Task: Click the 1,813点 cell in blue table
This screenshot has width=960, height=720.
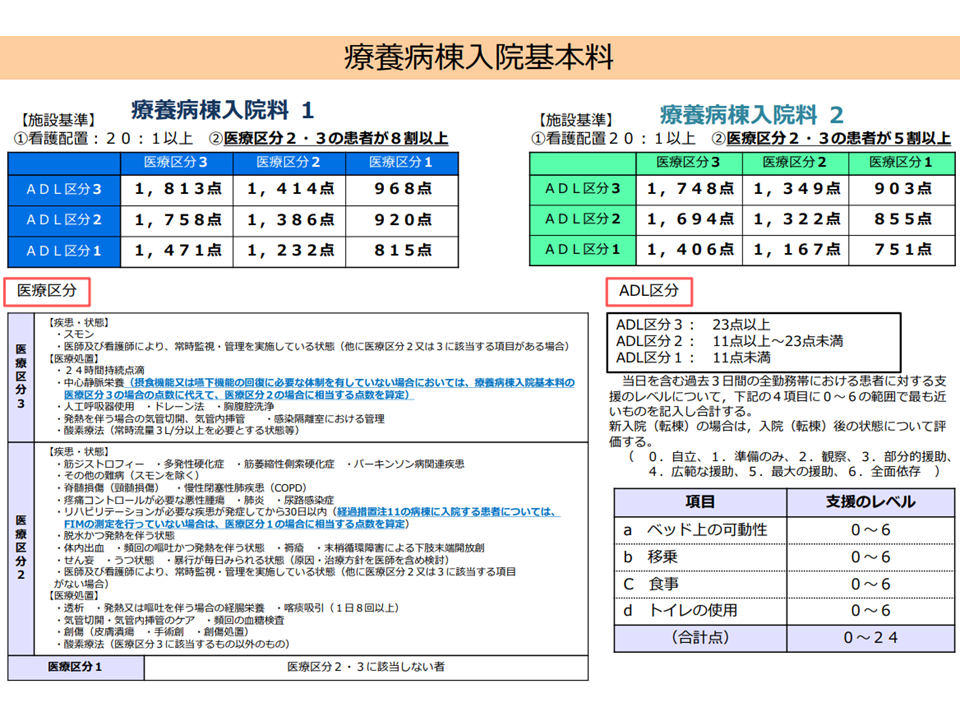Action: 177,188
